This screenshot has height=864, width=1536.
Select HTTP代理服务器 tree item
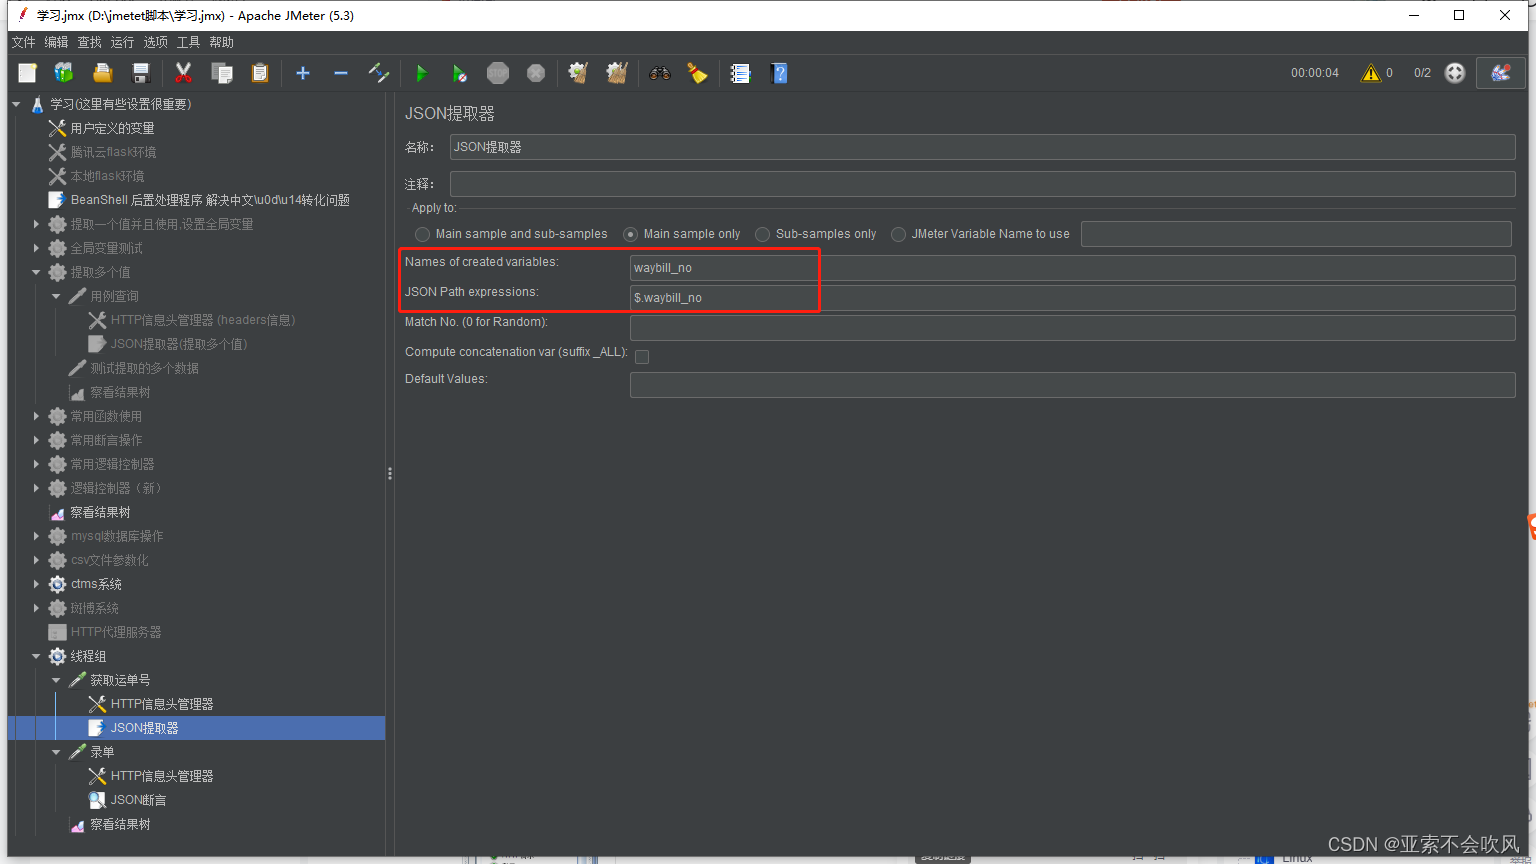[116, 632]
